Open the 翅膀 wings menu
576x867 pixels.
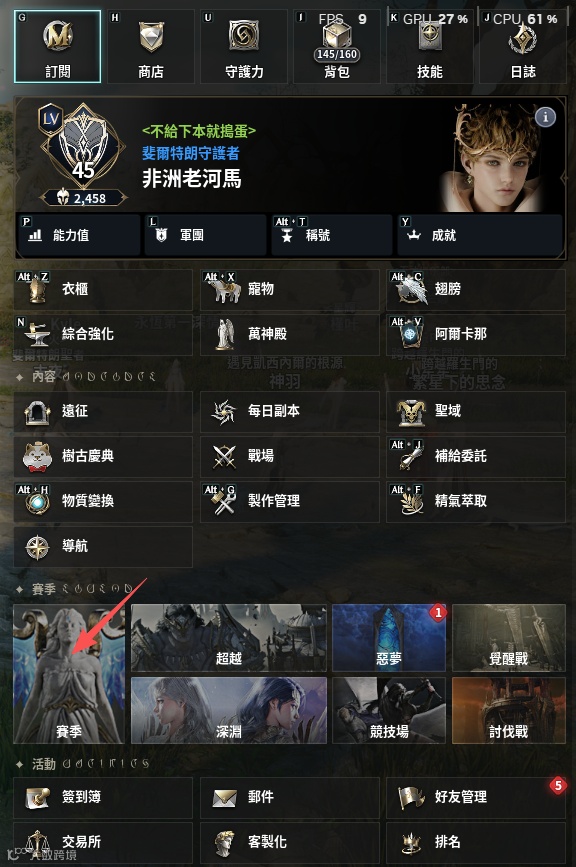pyautogui.click(x=475, y=289)
